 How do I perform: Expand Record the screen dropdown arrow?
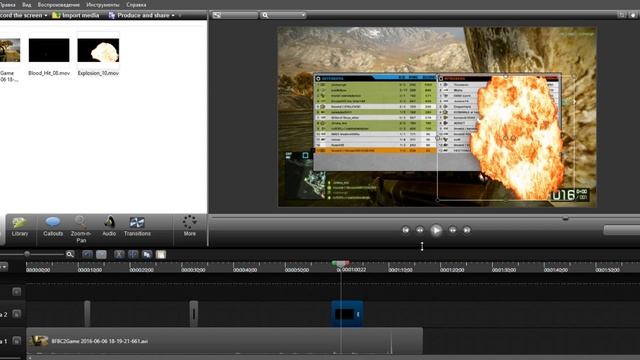click(46, 16)
